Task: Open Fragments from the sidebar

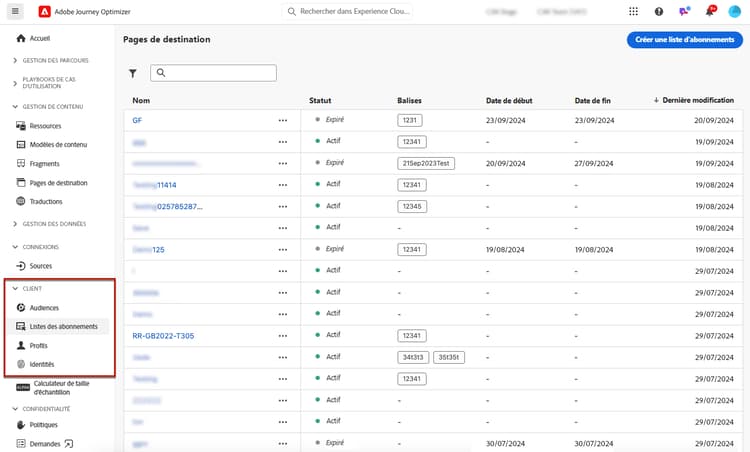Action: click(x=44, y=164)
